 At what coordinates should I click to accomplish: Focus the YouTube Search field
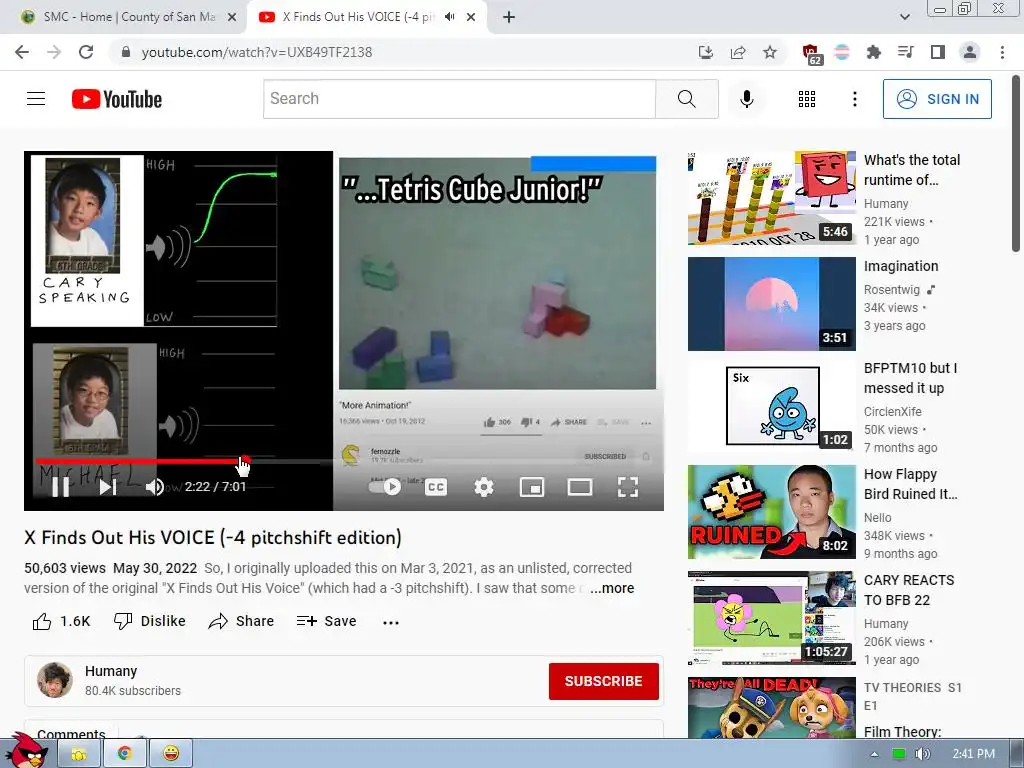pyautogui.click(x=459, y=99)
